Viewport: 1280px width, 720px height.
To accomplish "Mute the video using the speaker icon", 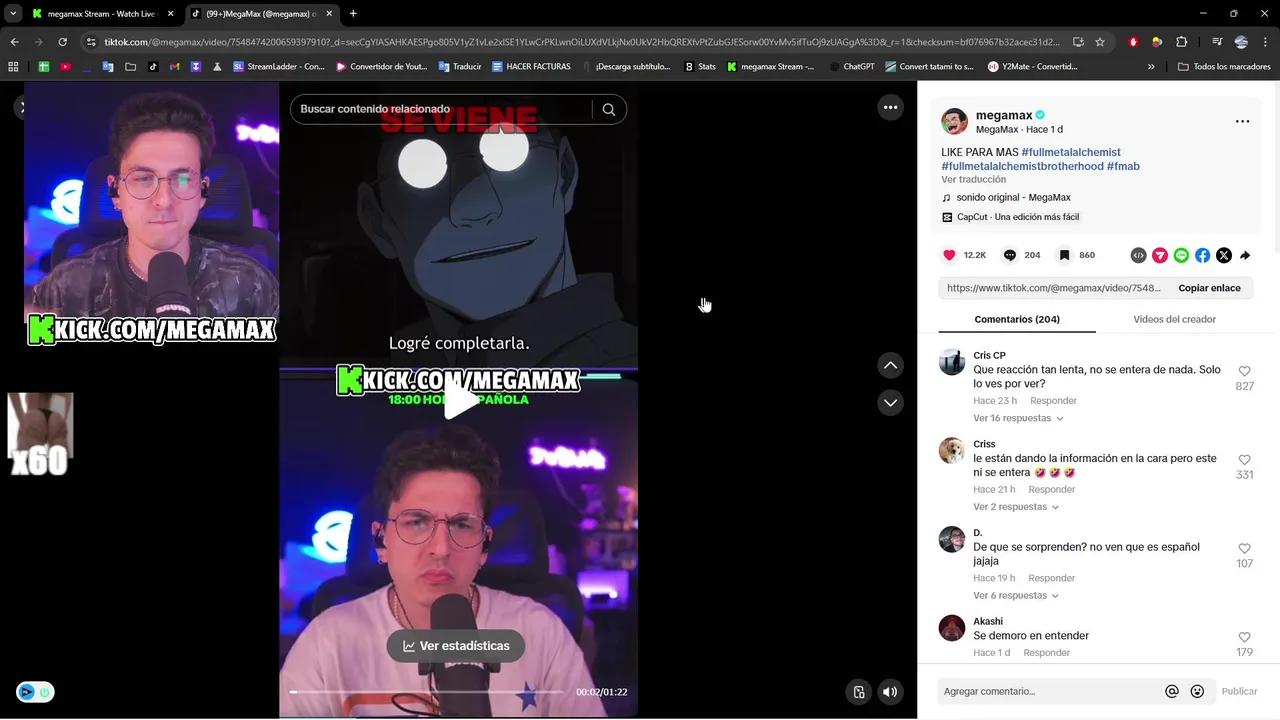I will point(890,692).
